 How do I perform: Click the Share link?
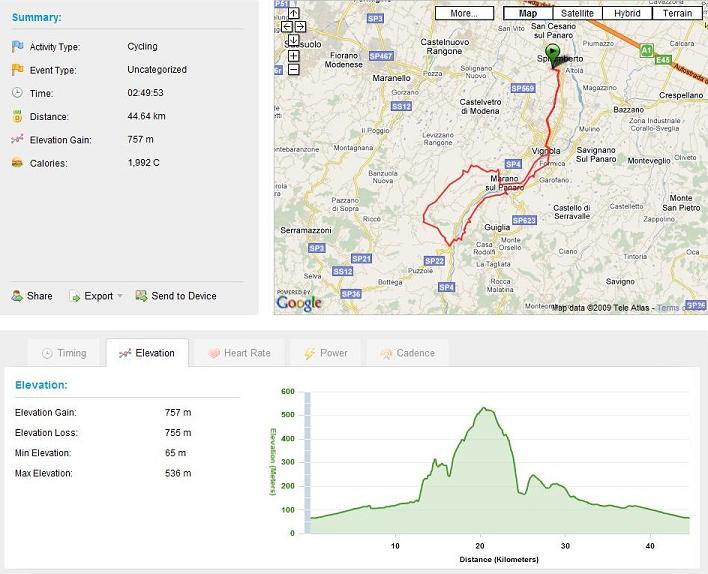(x=32, y=296)
